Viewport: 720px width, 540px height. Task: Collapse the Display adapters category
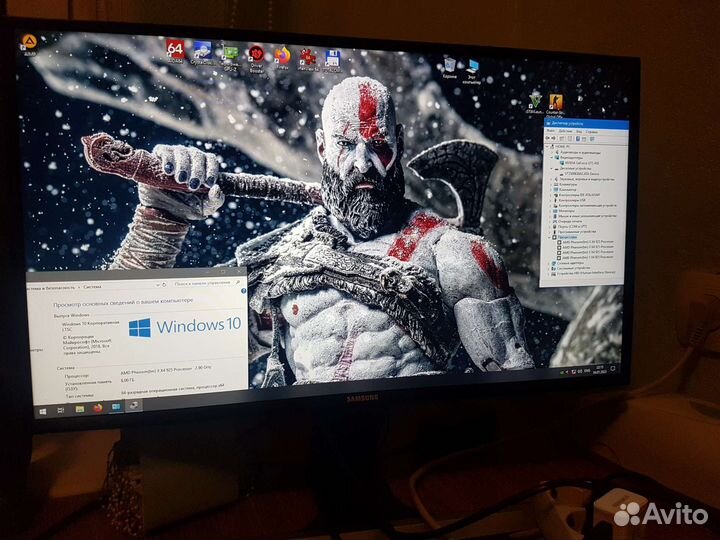tap(551, 158)
